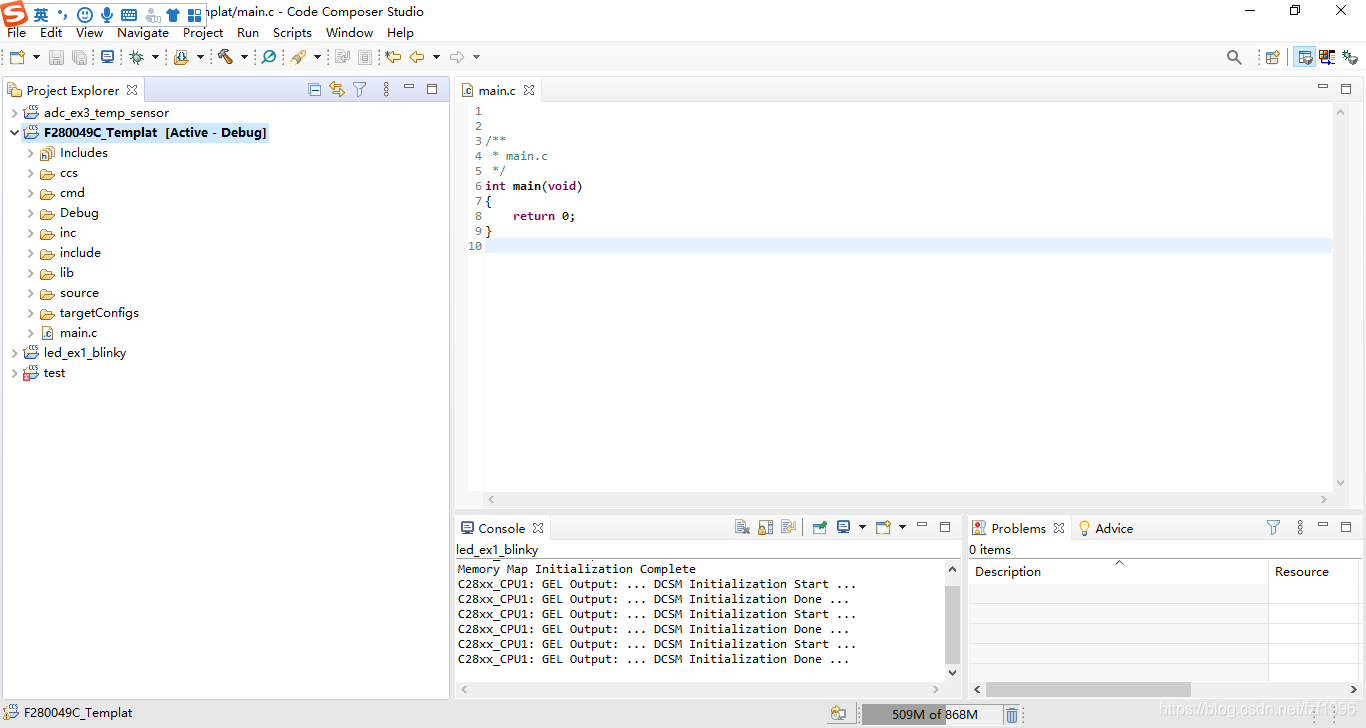
Task: Expand the Debug folder
Action: (x=30, y=213)
